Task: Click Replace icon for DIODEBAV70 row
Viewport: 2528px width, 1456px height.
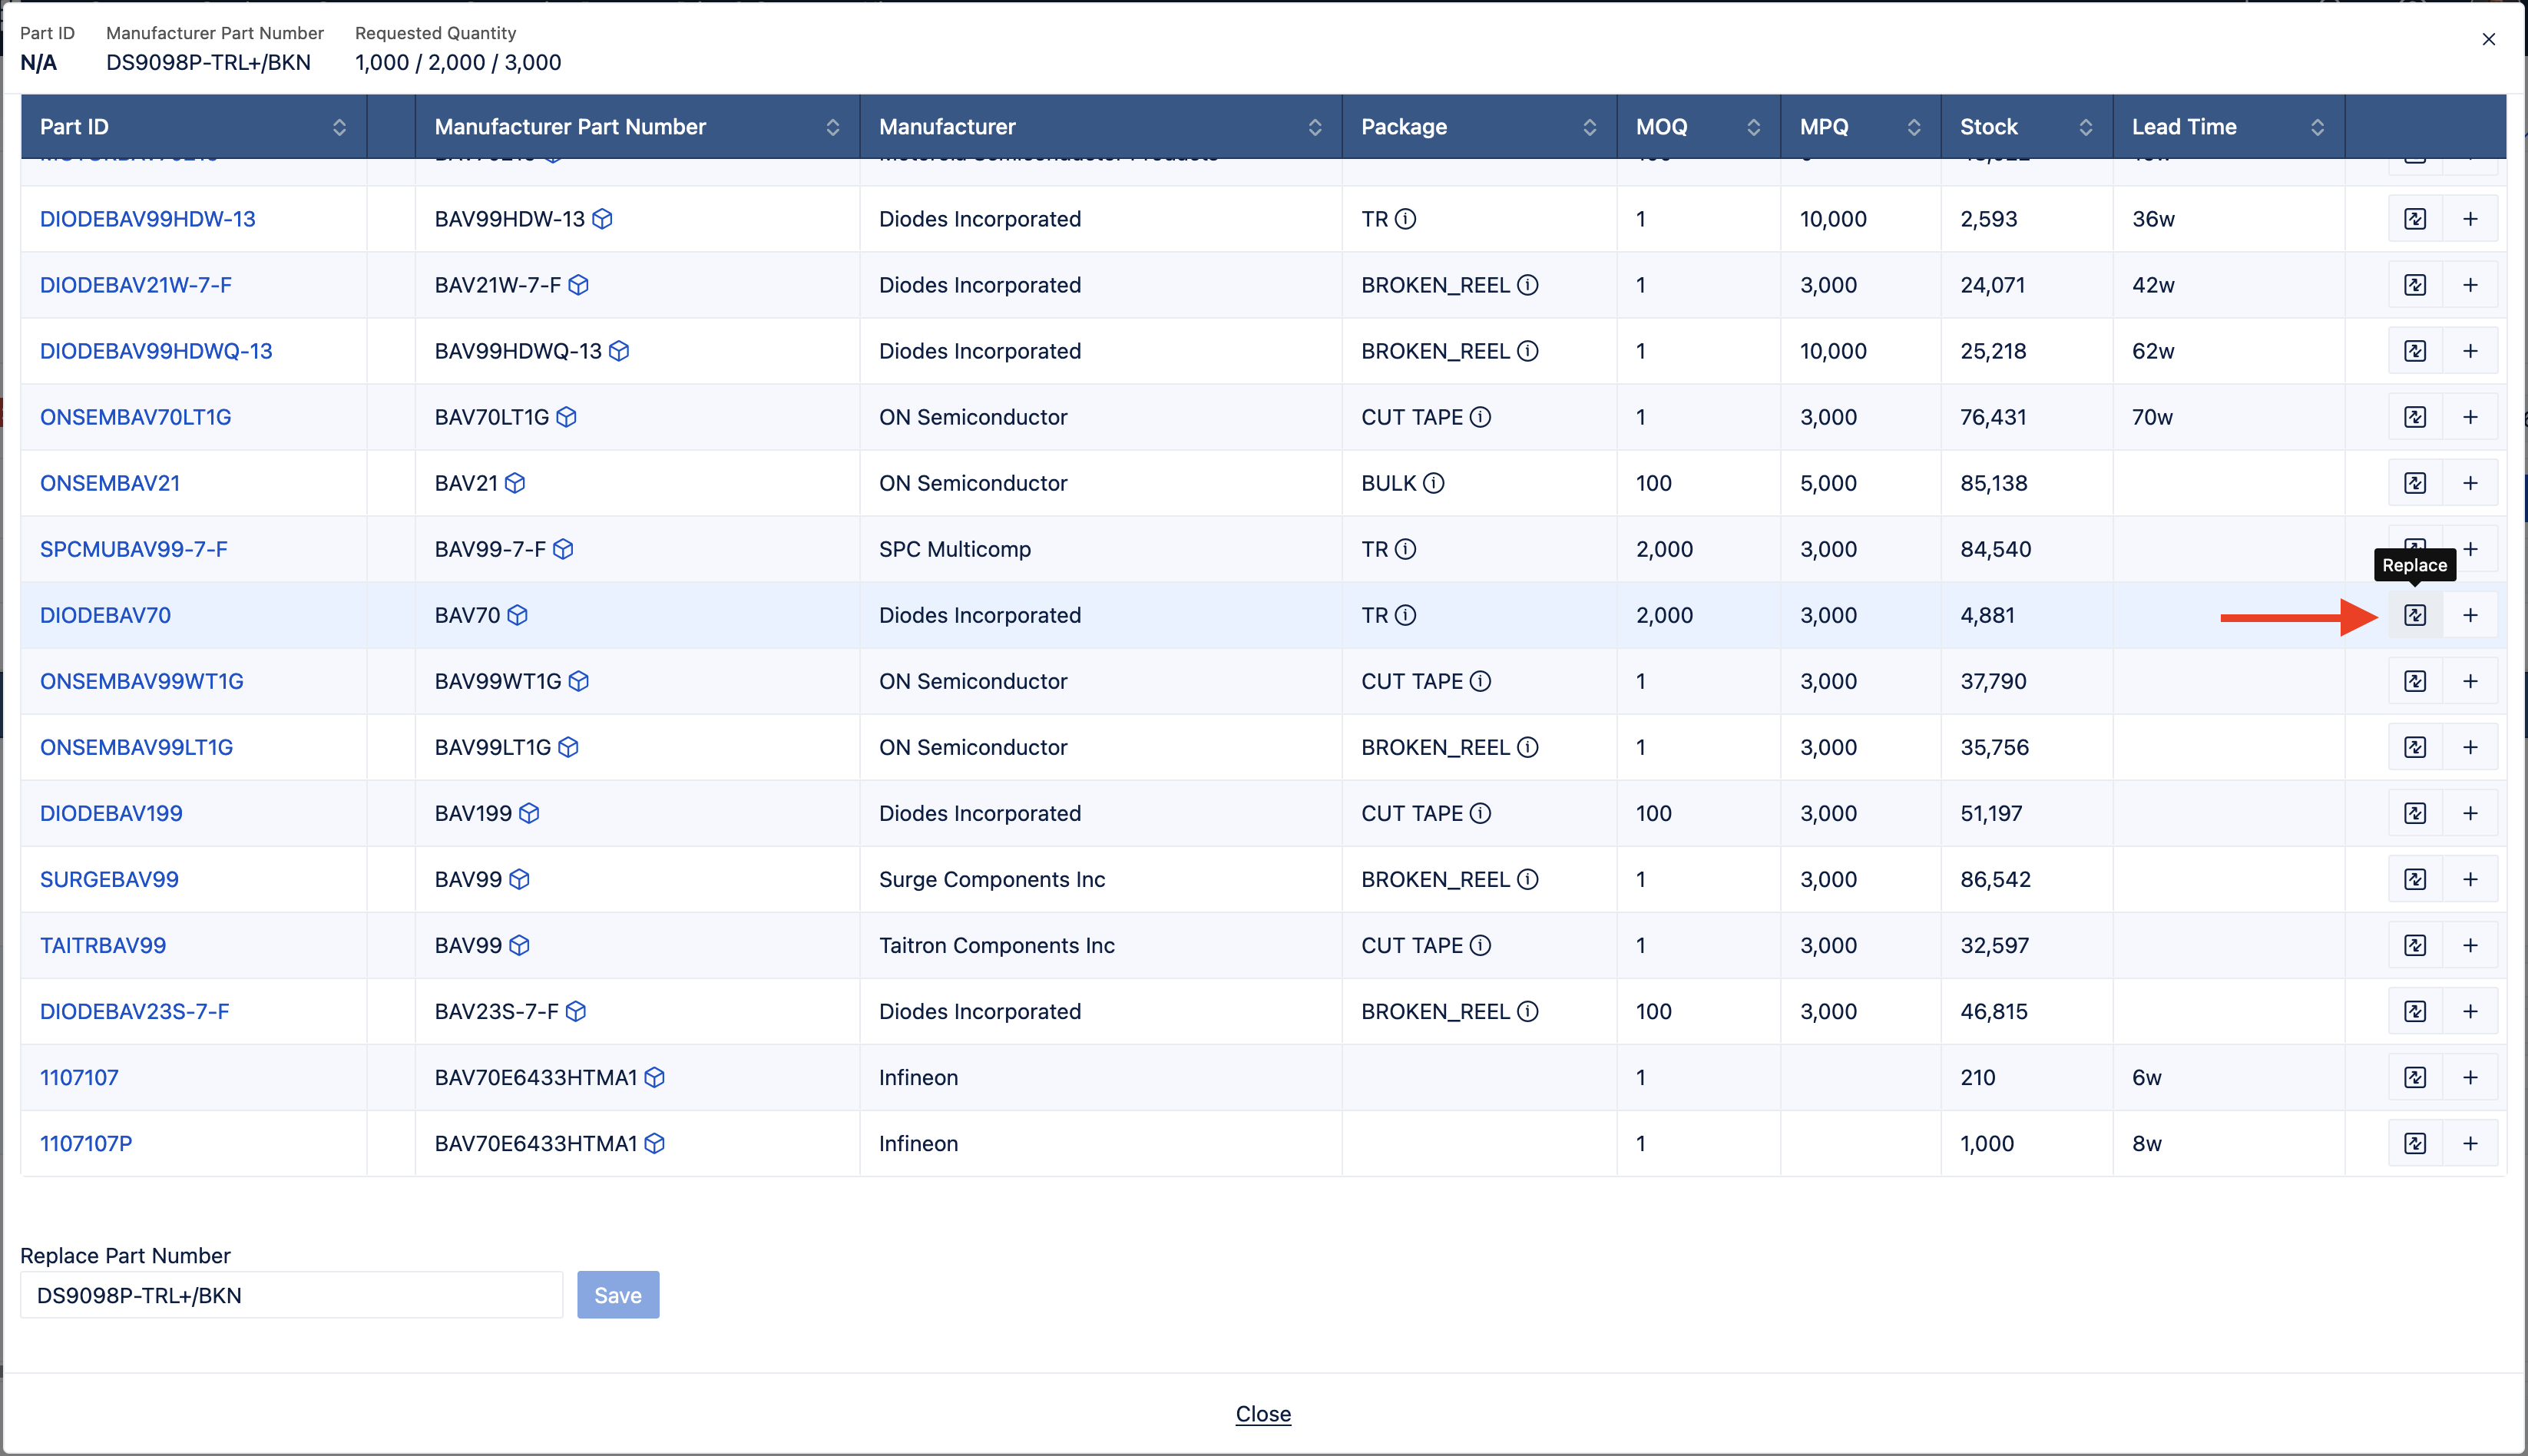Action: tap(2414, 615)
